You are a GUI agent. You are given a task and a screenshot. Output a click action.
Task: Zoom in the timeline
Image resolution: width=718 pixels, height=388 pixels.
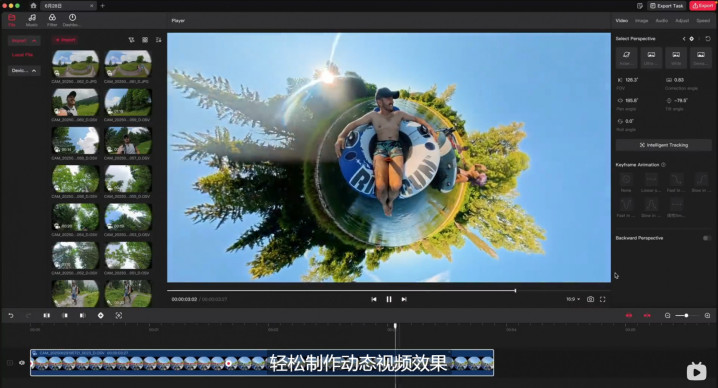point(707,316)
